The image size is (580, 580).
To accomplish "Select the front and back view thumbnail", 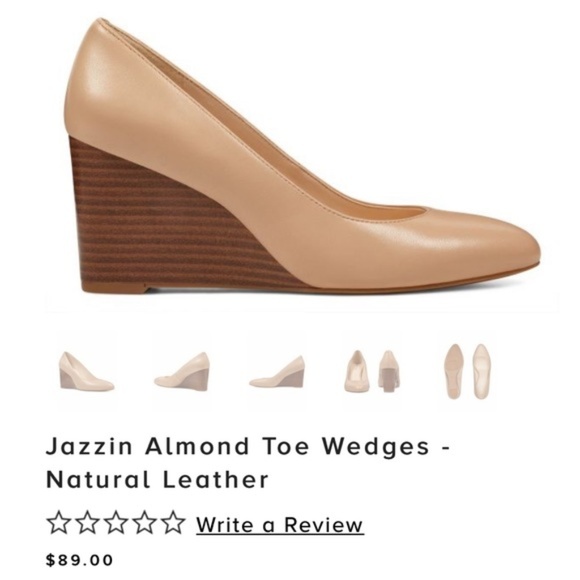I will [372, 371].
